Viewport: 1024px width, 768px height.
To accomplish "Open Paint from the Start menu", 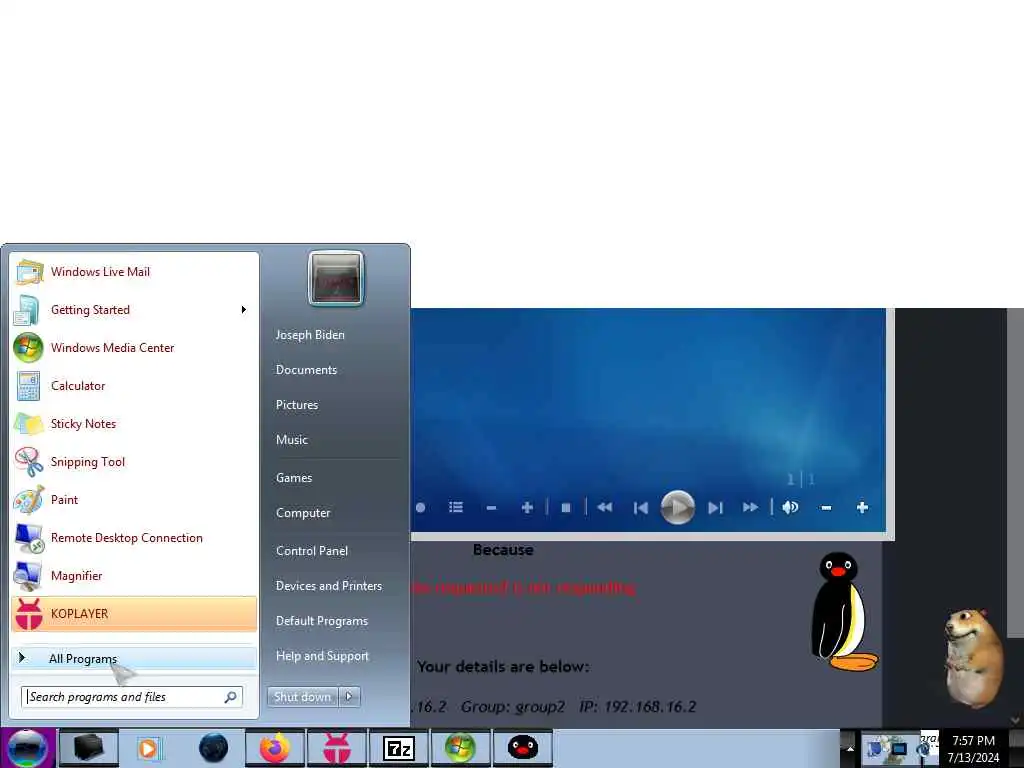I will point(134,500).
